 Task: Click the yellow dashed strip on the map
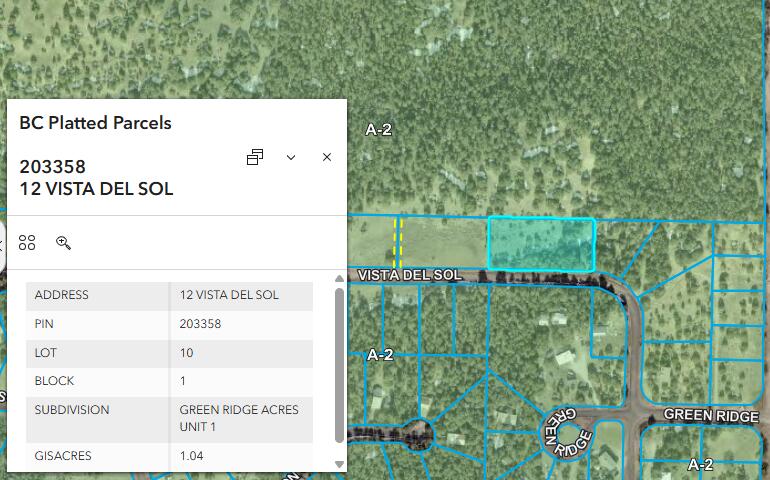point(398,244)
